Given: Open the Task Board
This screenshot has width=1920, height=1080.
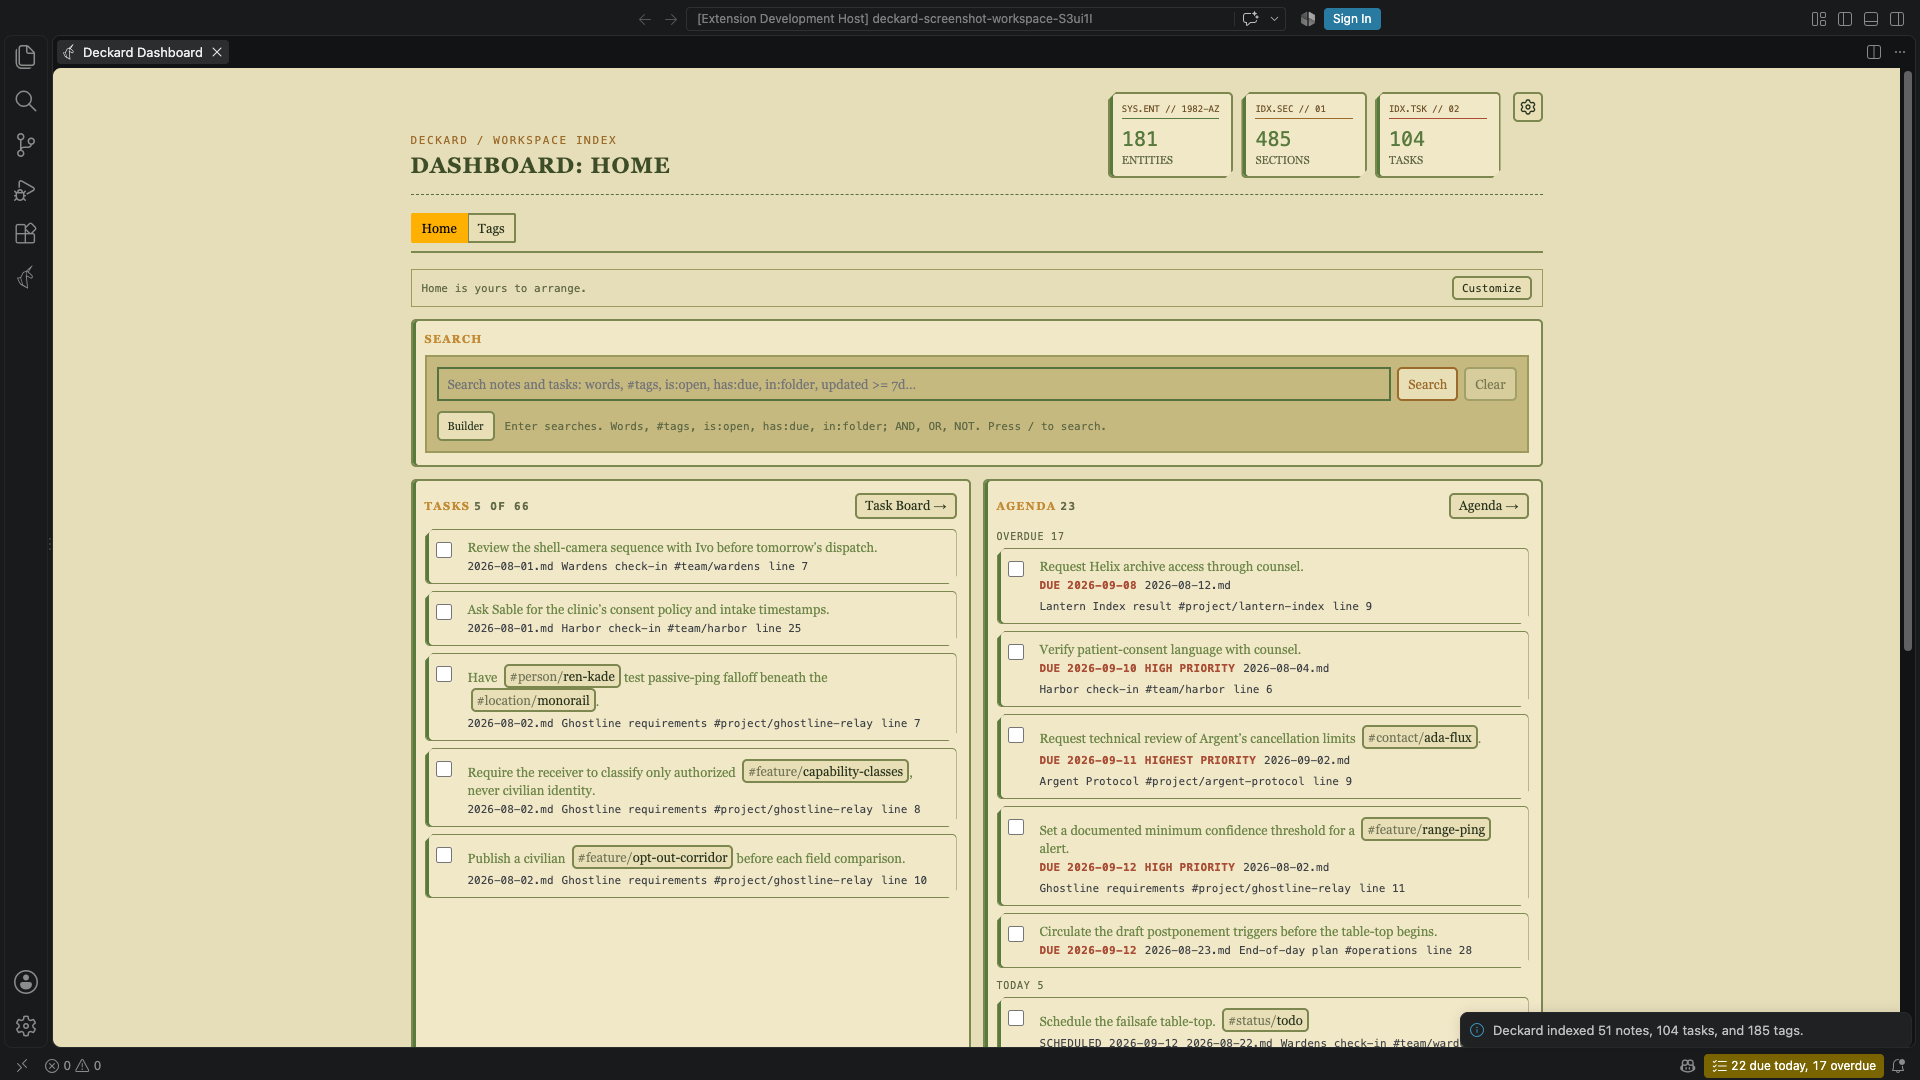Looking at the screenshot, I should 905,506.
